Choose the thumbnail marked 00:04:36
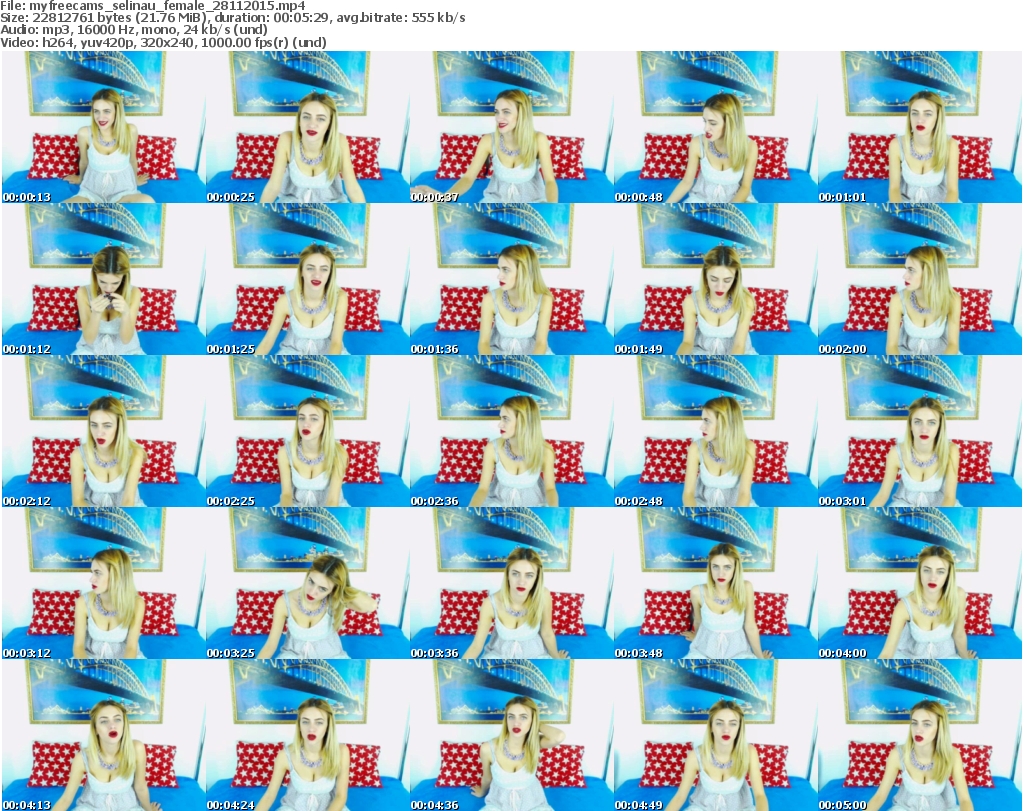Screen dimensions: 1024x811 click(x=511, y=735)
